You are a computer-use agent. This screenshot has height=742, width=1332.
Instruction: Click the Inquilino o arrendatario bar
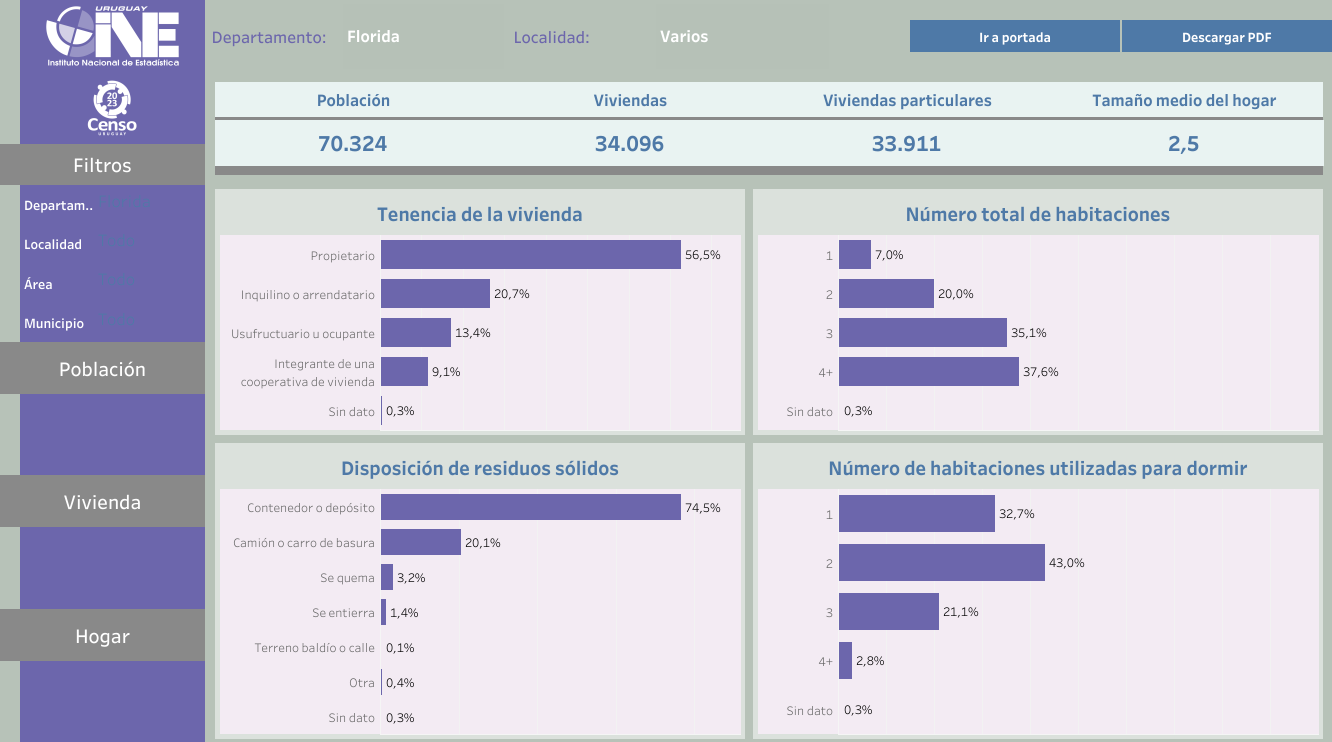tap(435, 294)
